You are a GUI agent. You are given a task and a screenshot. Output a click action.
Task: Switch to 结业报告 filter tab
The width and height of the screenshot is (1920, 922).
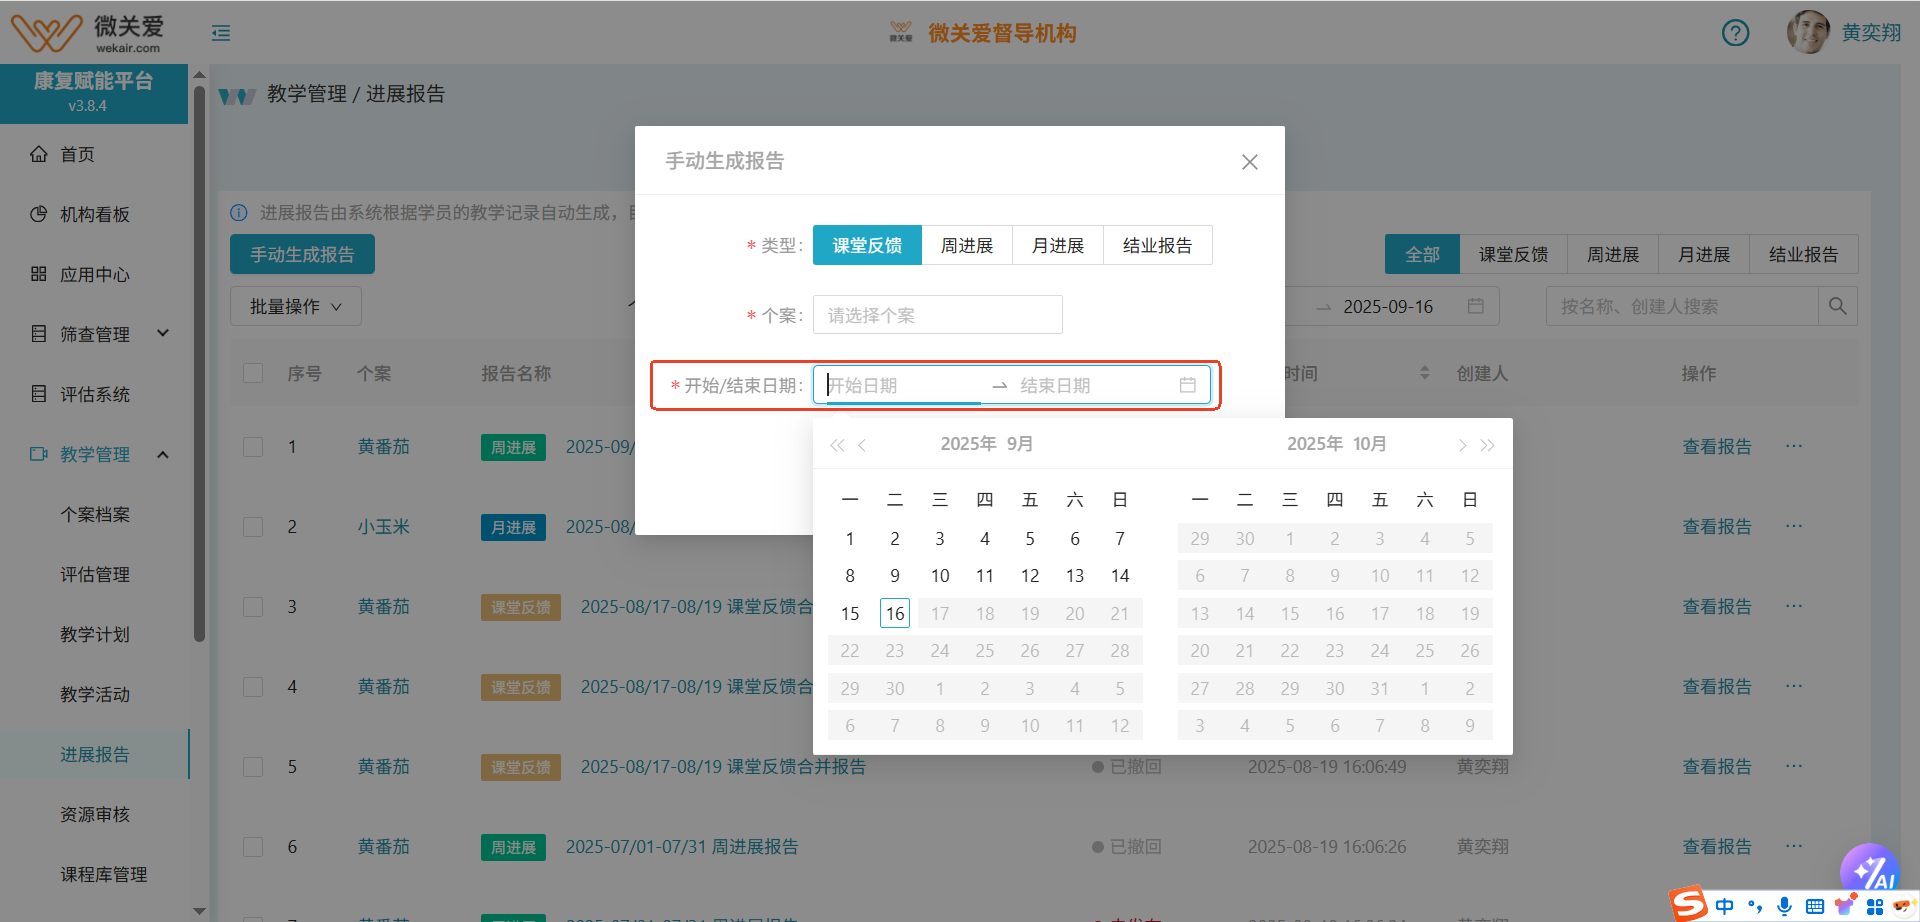[1803, 254]
